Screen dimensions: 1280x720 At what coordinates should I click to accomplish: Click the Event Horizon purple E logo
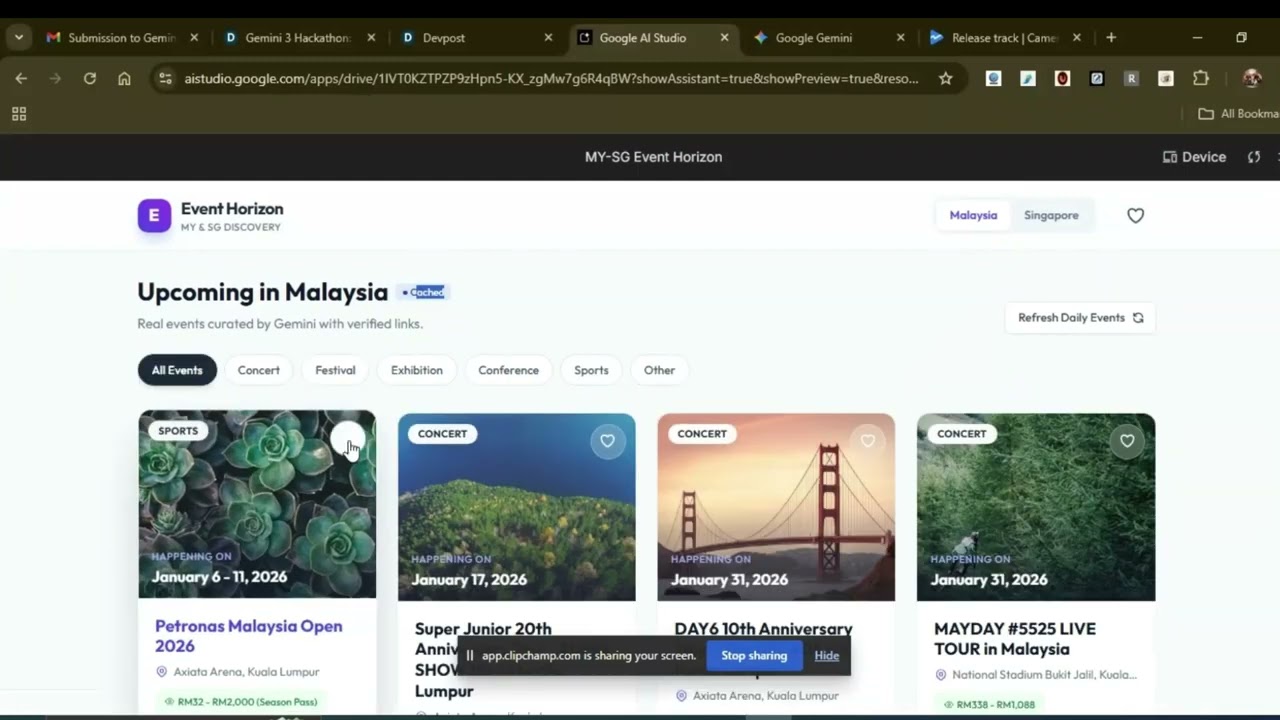(154, 215)
